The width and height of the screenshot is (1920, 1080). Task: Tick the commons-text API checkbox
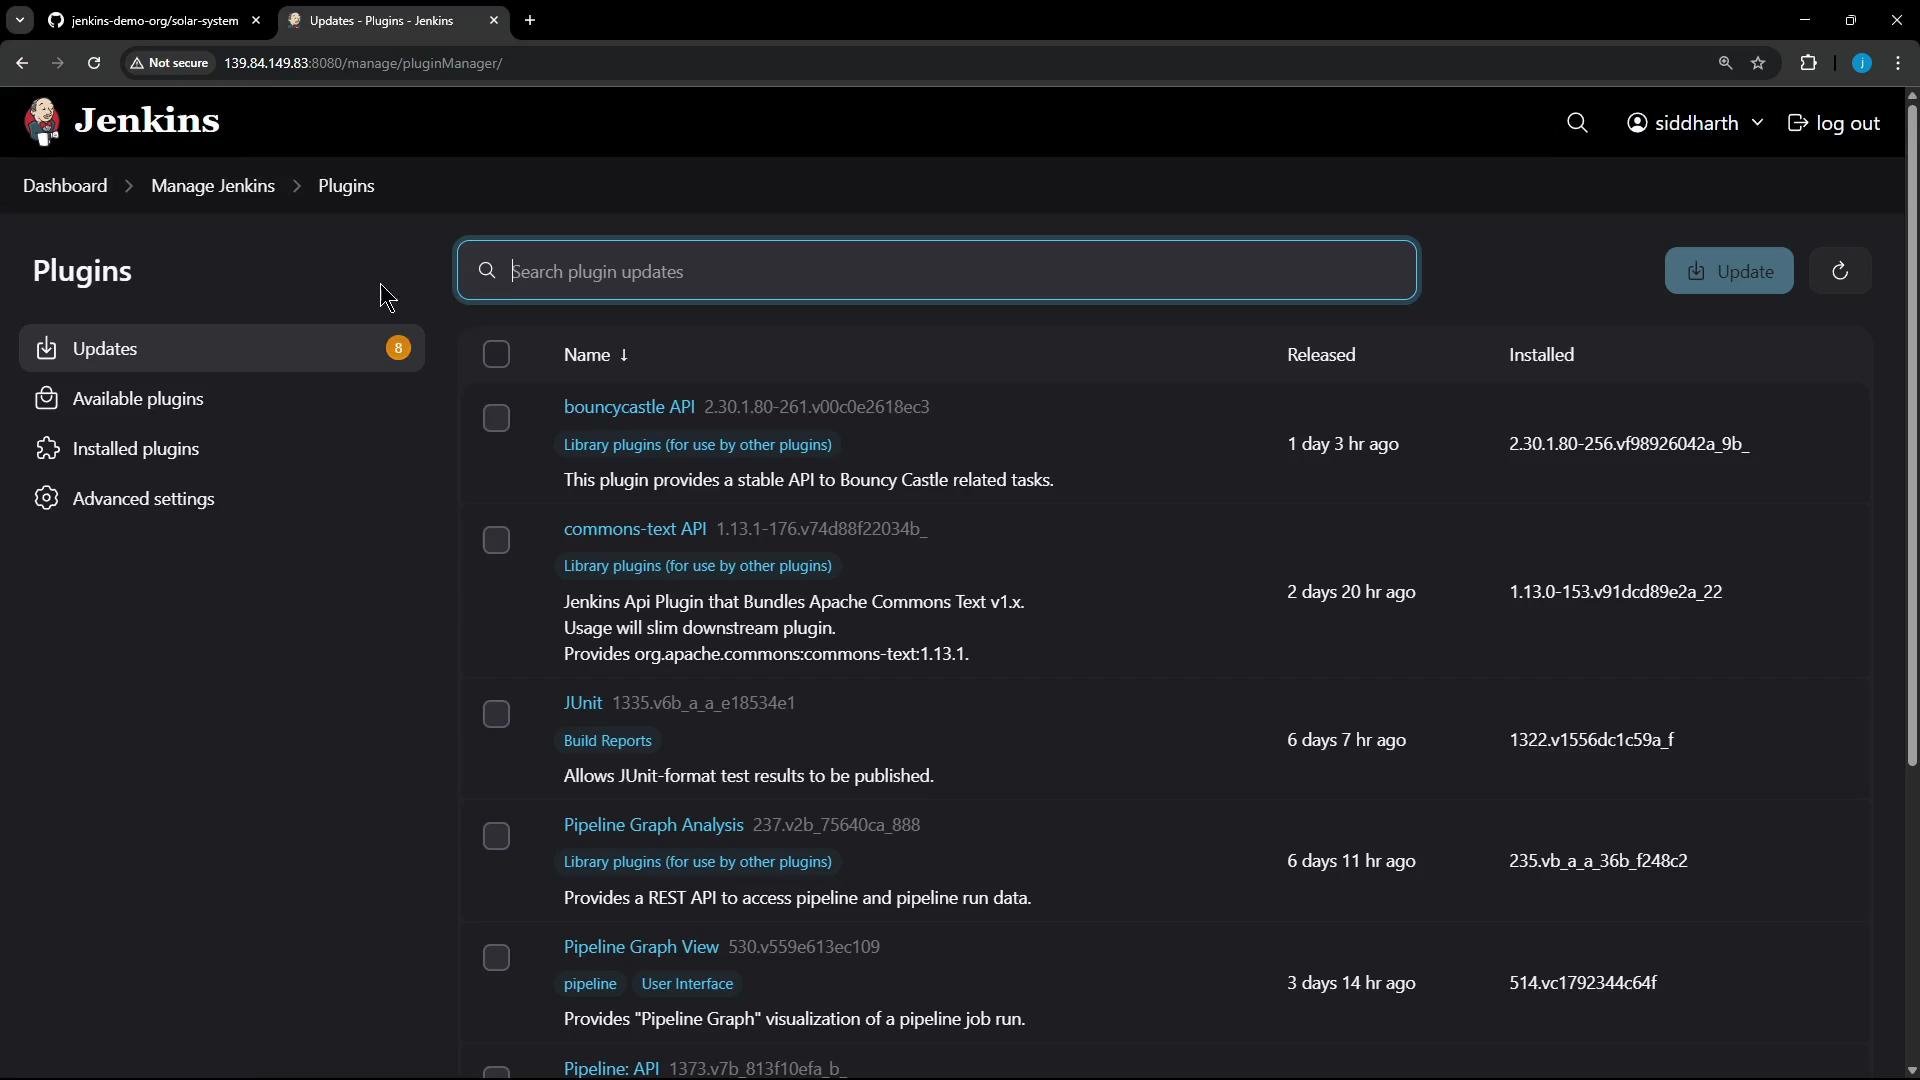(x=496, y=540)
